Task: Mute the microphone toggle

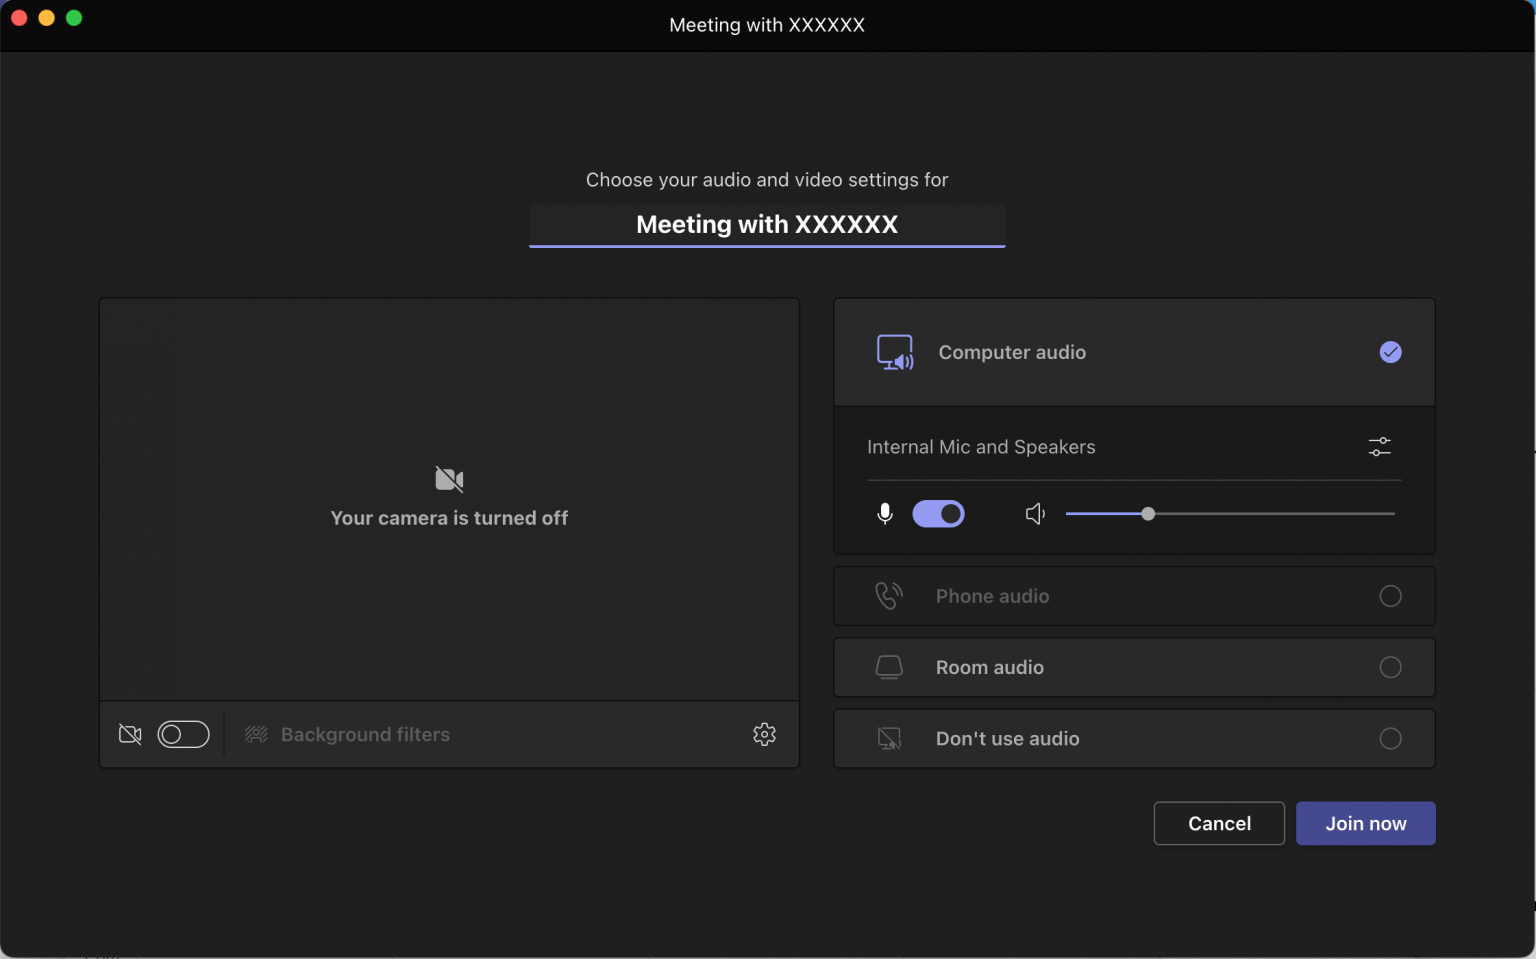Action: pyautogui.click(x=939, y=513)
